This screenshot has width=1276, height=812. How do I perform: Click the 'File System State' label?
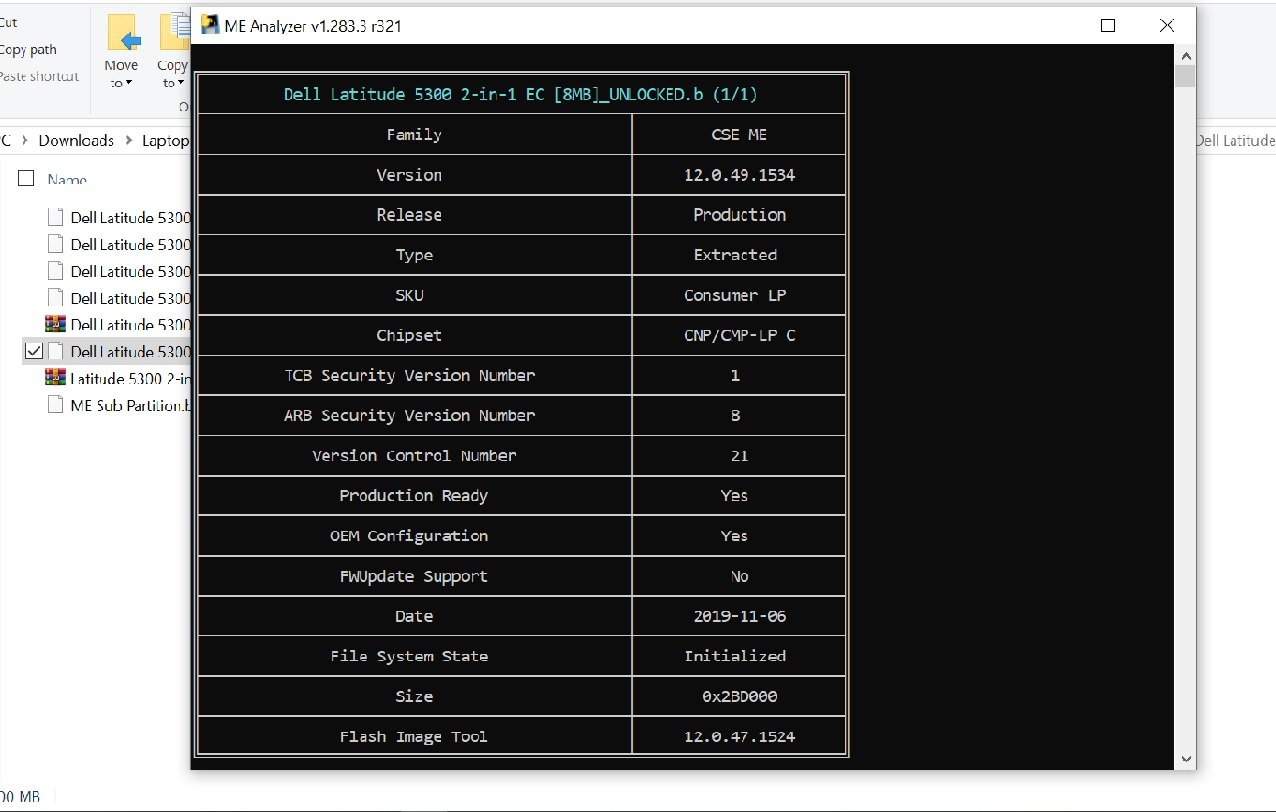click(409, 656)
